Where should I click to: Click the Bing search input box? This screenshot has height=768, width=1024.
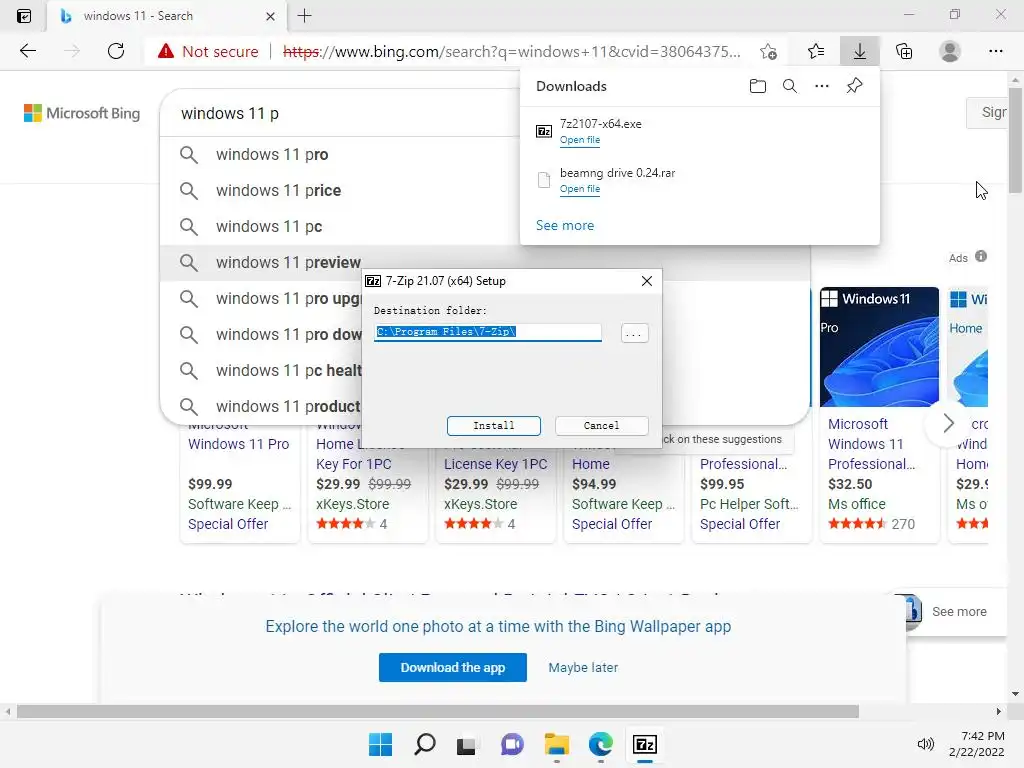pos(340,114)
